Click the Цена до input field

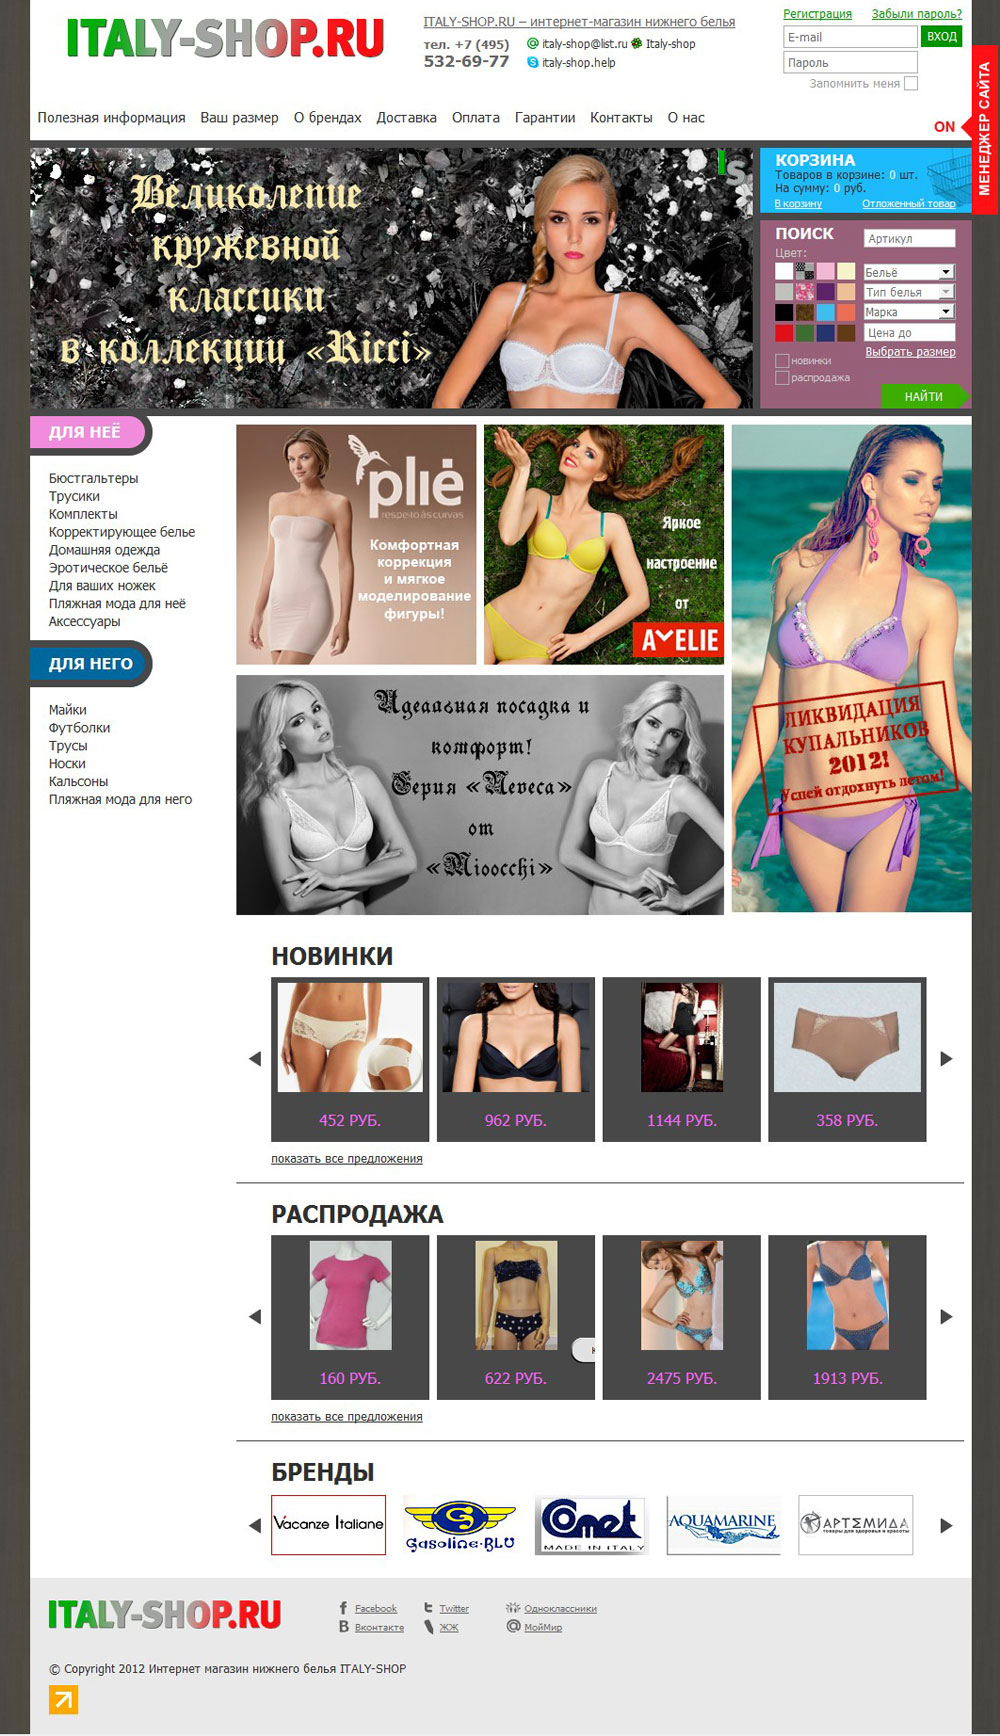(909, 333)
